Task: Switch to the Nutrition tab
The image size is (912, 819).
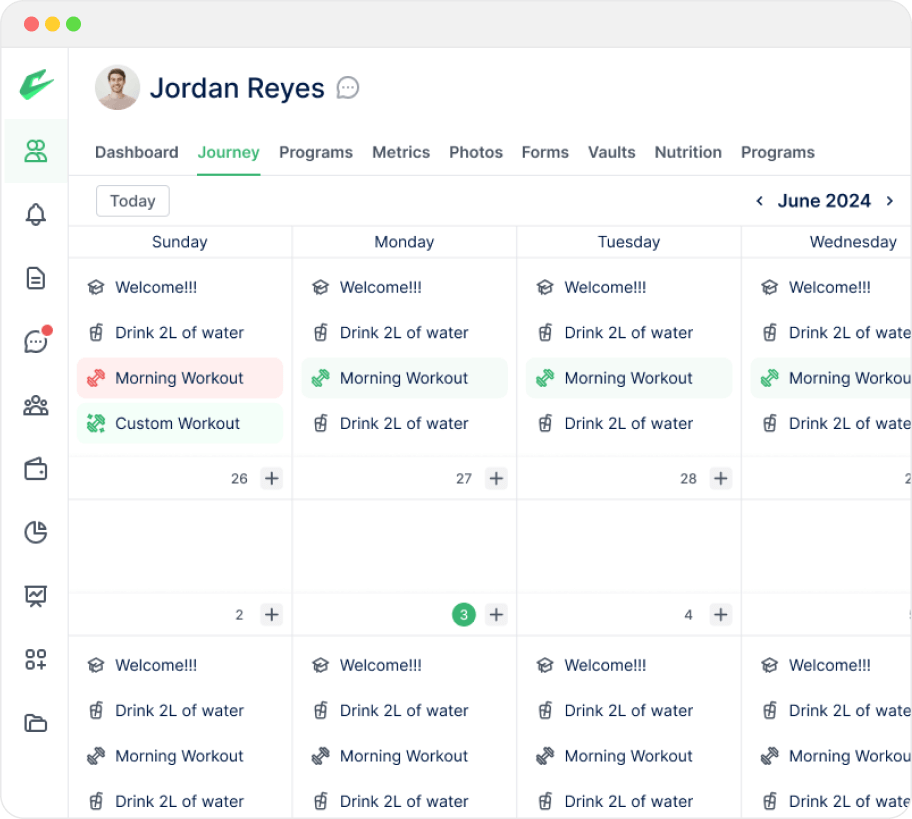Action: coord(688,152)
